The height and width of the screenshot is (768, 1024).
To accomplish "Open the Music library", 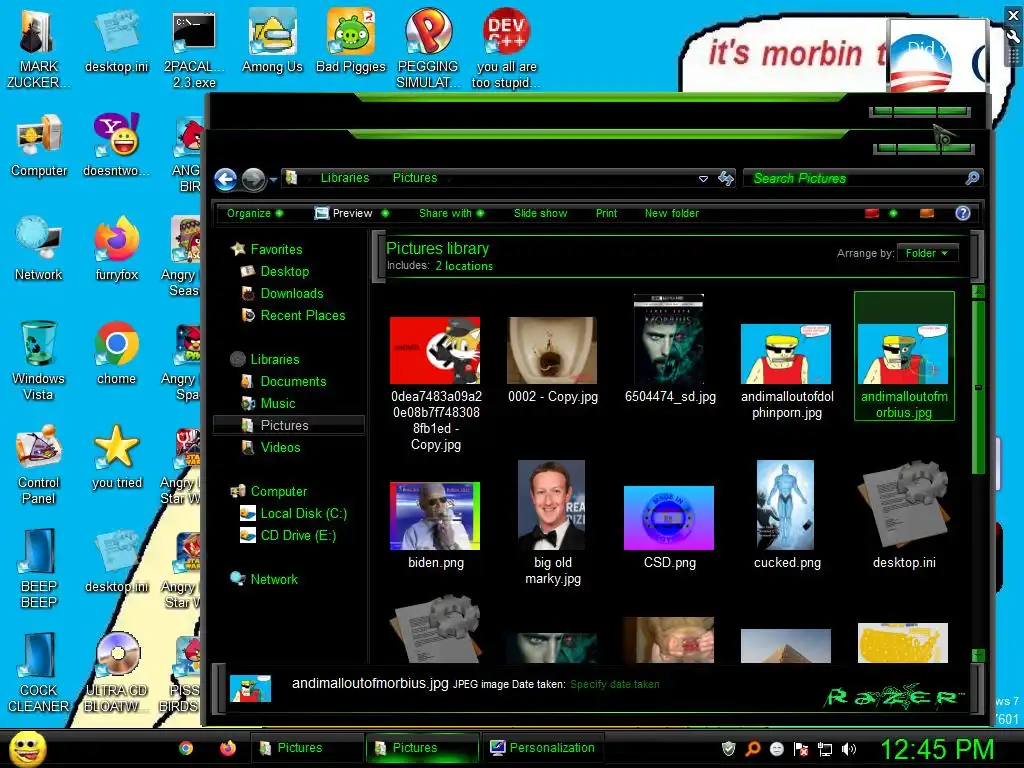I will click(278, 404).
